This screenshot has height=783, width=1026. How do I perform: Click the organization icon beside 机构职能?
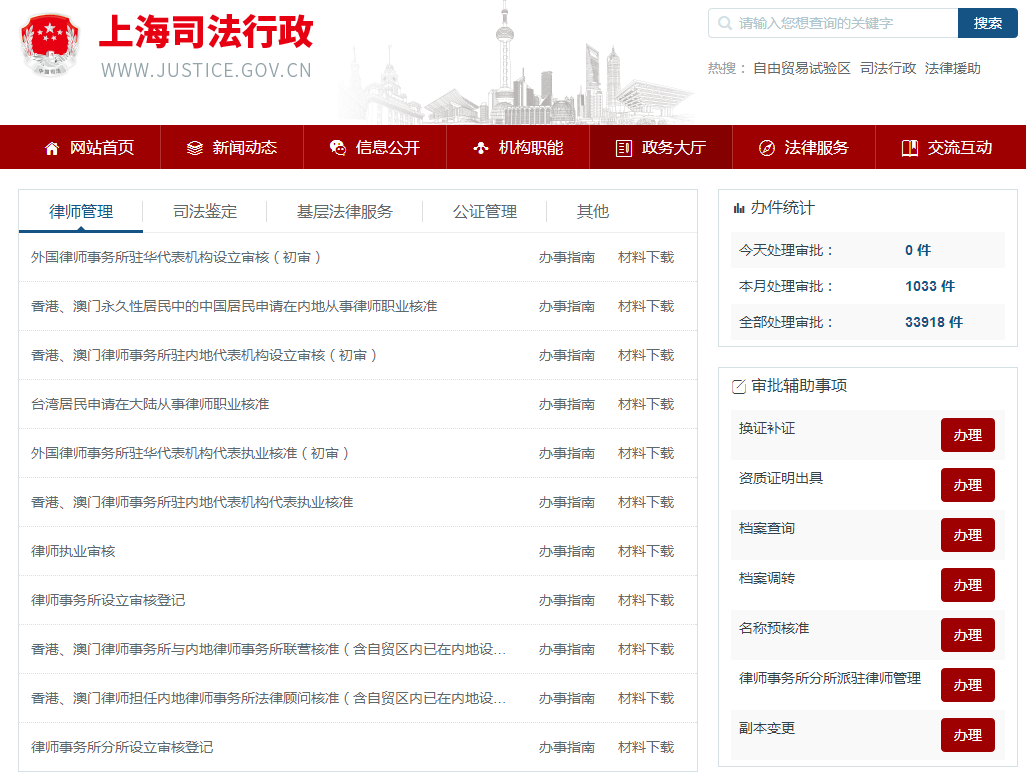pyautogui.click(x=481, y=148)
